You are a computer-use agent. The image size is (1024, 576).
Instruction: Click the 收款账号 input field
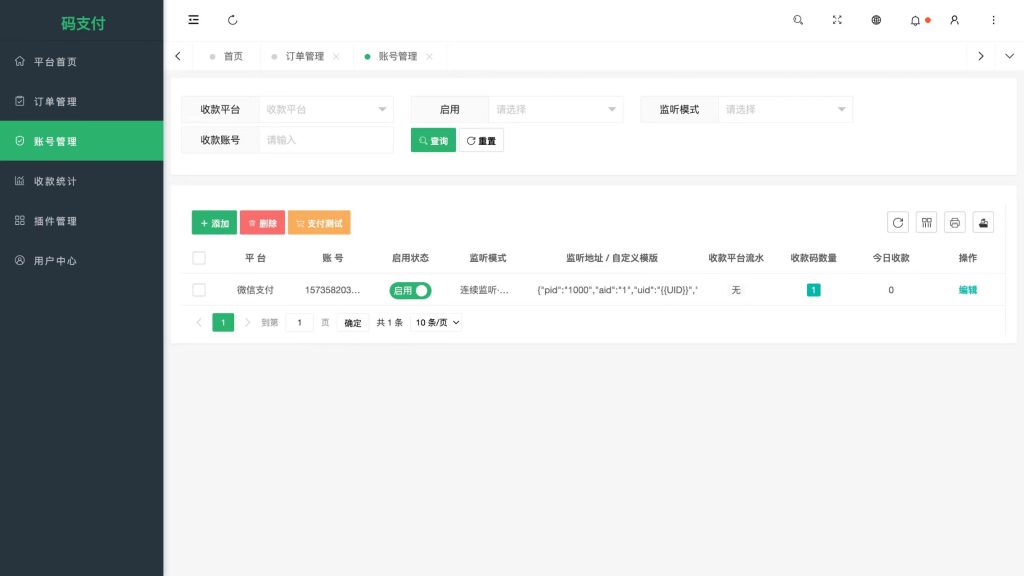[324, 140]
